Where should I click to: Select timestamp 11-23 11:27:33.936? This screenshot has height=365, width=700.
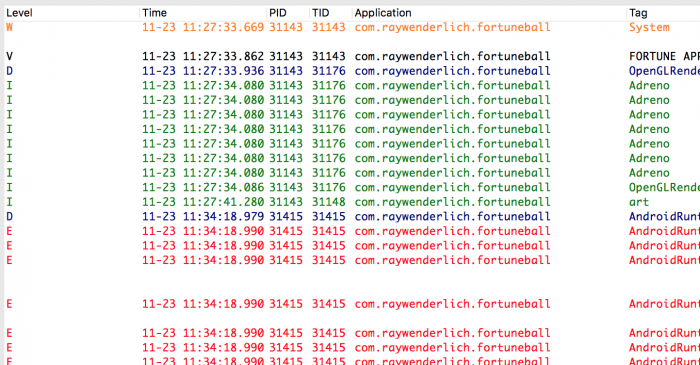(203, 71)
